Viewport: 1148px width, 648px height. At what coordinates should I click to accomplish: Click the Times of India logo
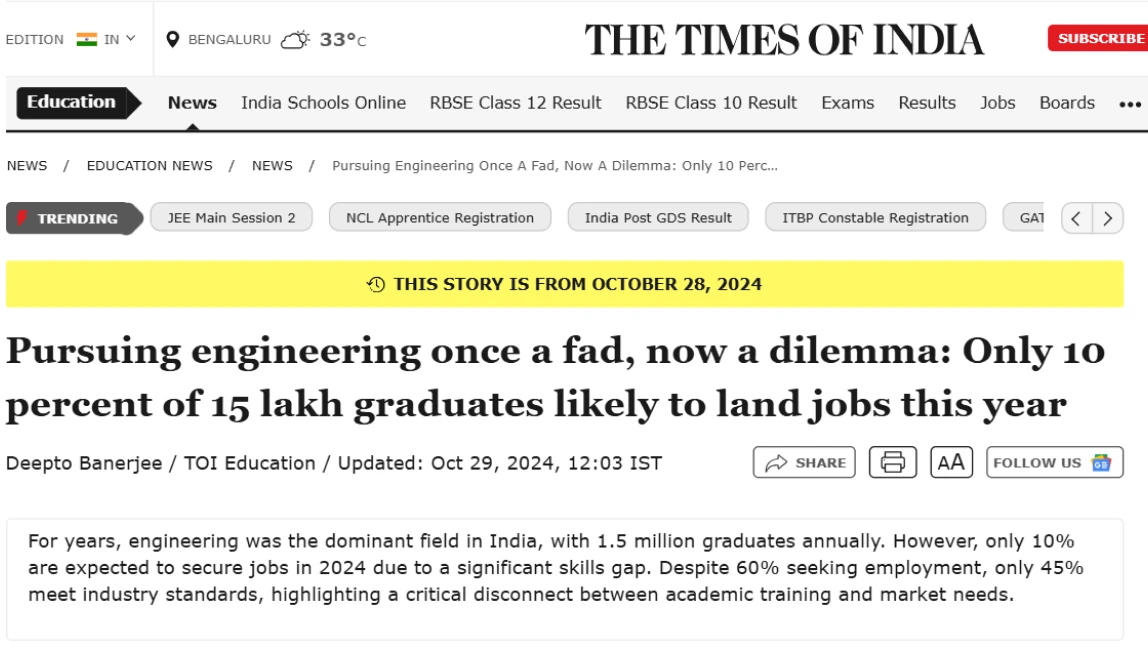(784, 40)
